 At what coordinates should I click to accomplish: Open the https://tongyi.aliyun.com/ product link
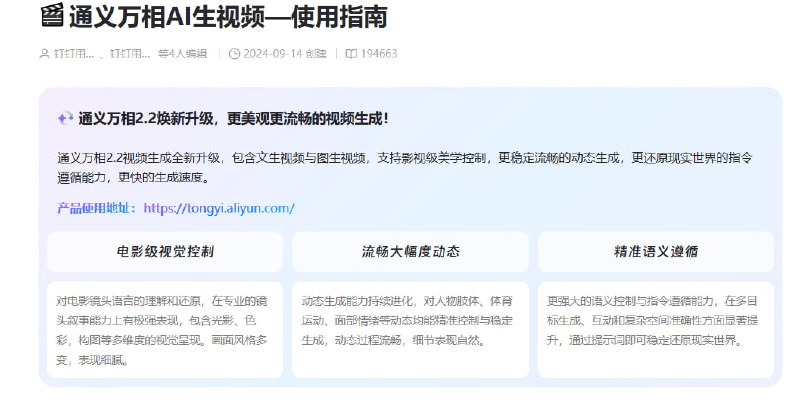[x=219, y=208]
